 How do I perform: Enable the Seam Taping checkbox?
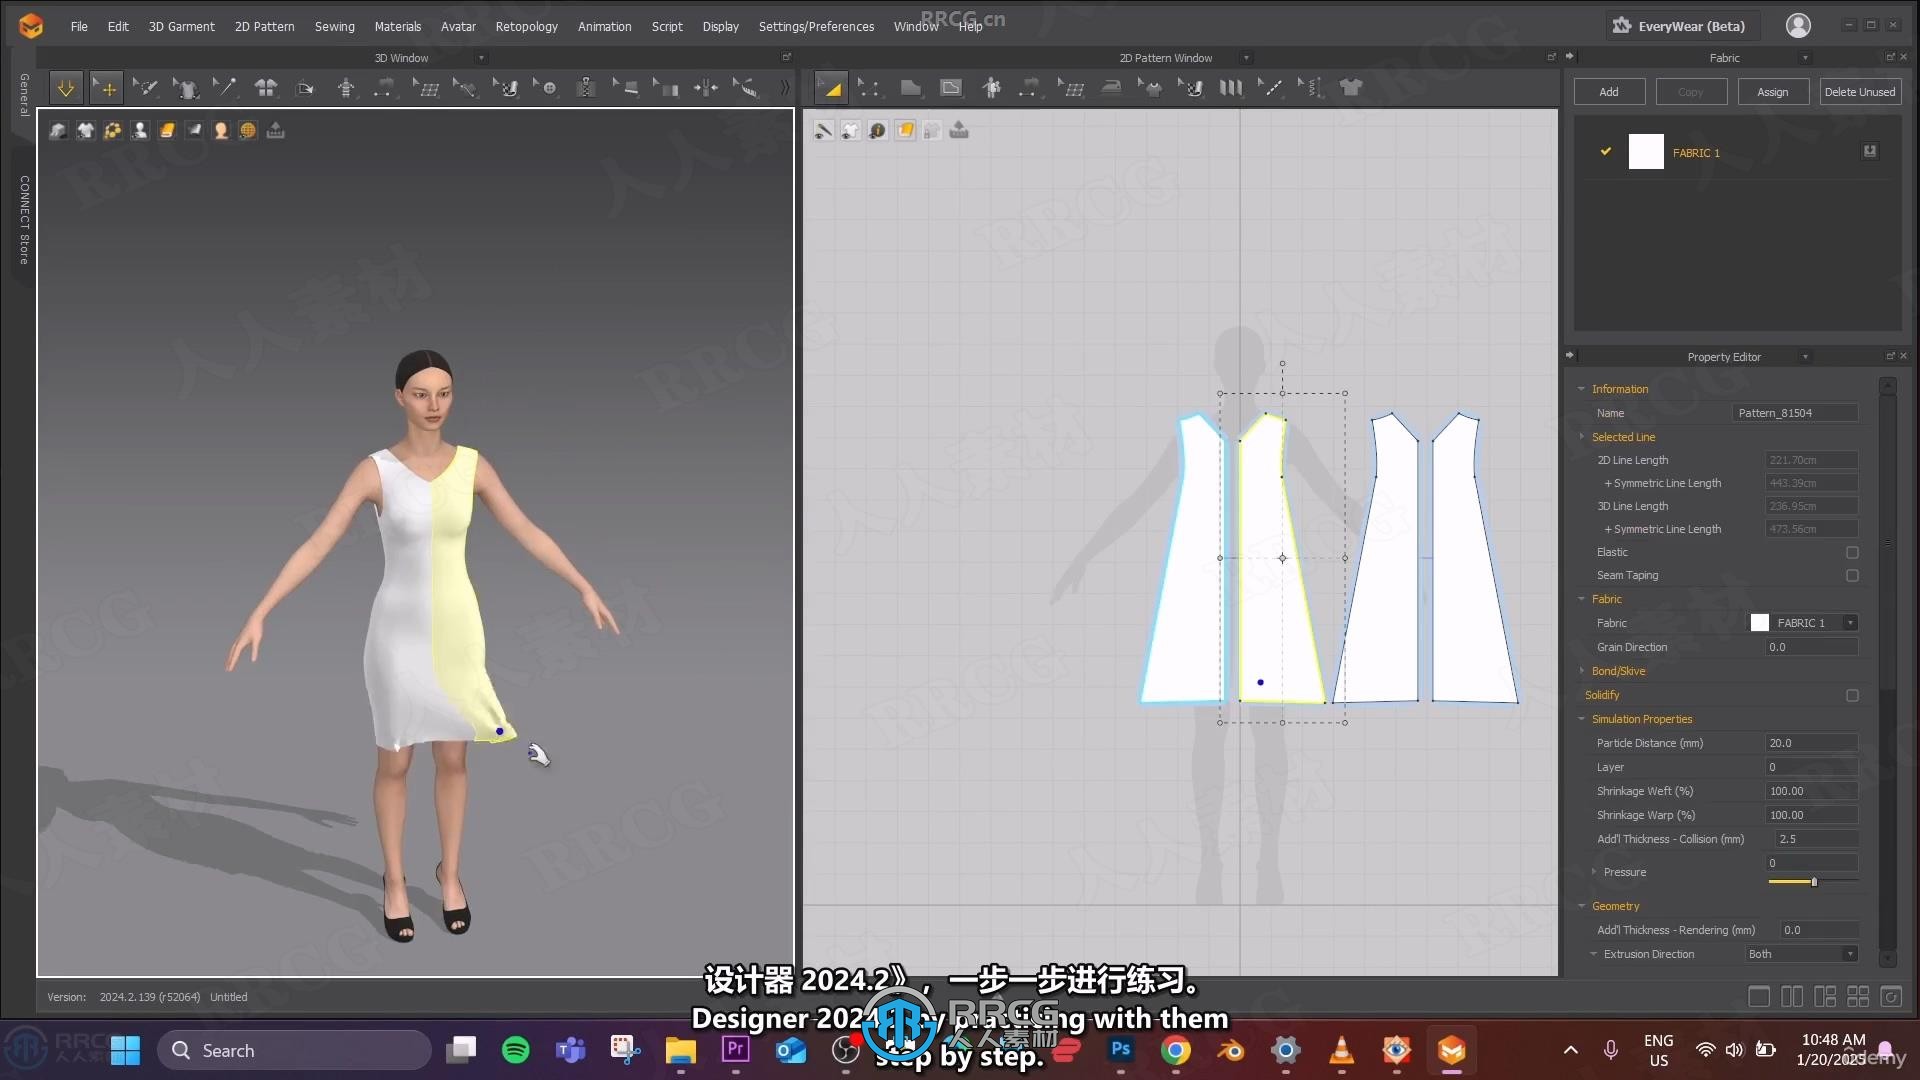coord(1852,575)
